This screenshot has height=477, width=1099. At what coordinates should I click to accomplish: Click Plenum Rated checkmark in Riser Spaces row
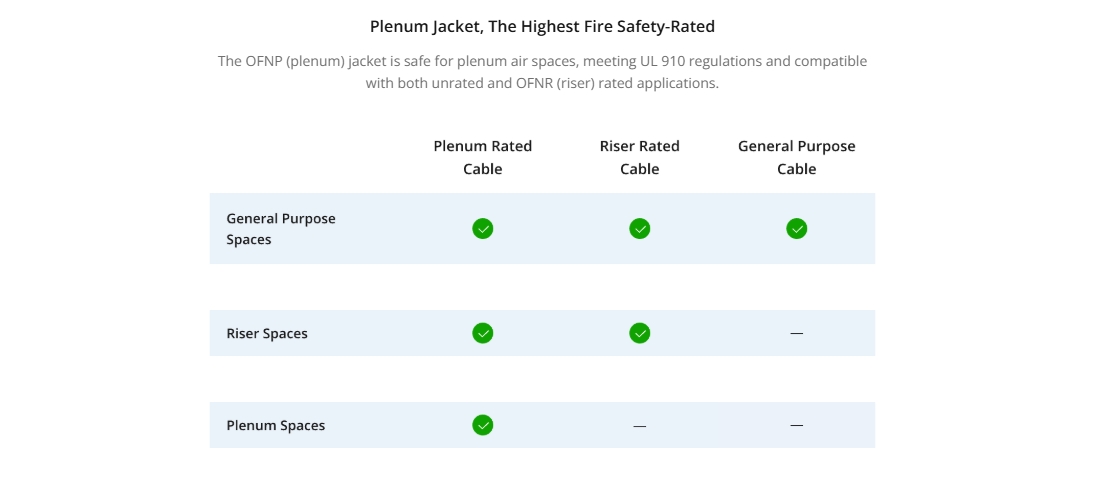tap(482, 333)
